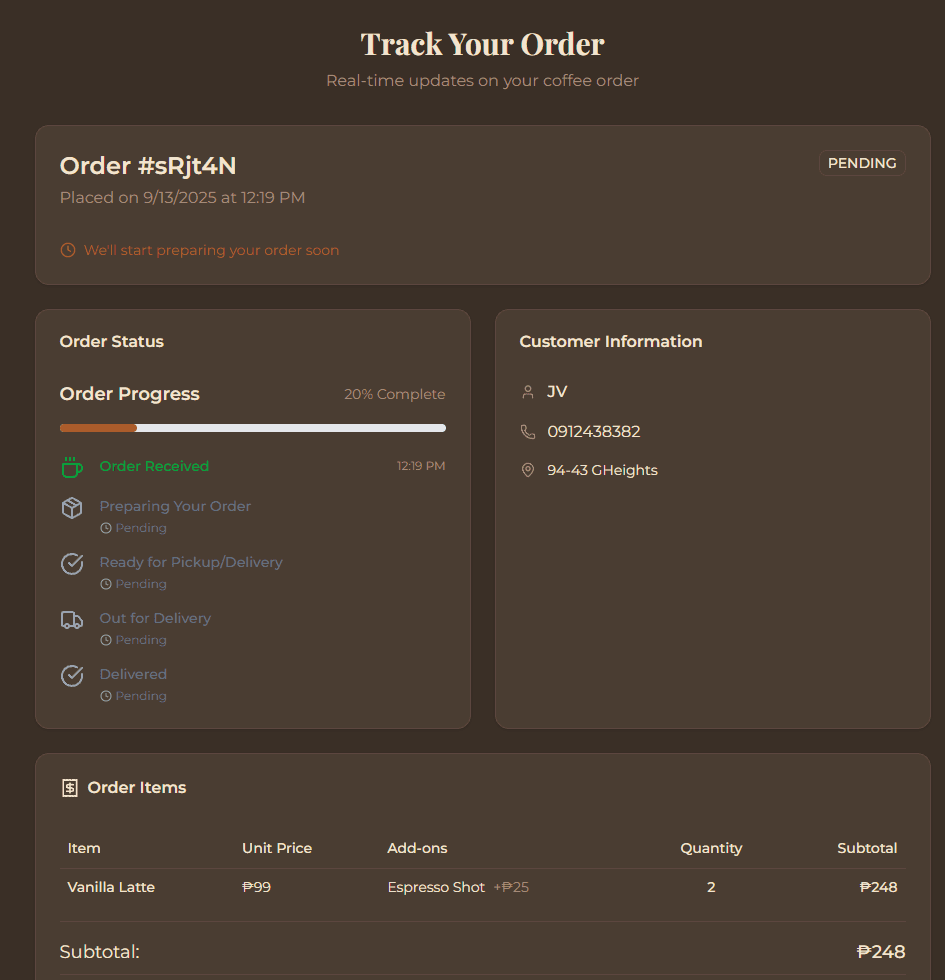Click the location pin beside 94-43 GHeights
945x980 pixels.
pos(528,469)
